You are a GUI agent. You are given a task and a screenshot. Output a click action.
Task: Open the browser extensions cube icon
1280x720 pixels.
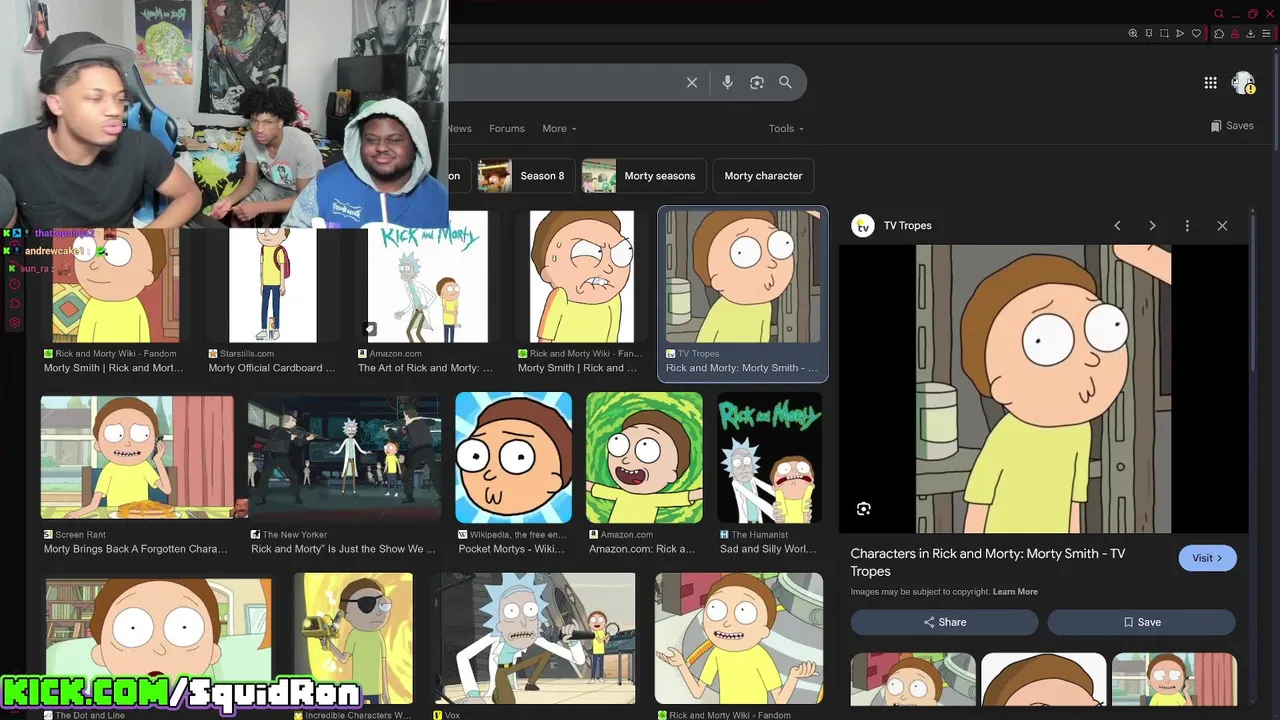[1219, 33]
